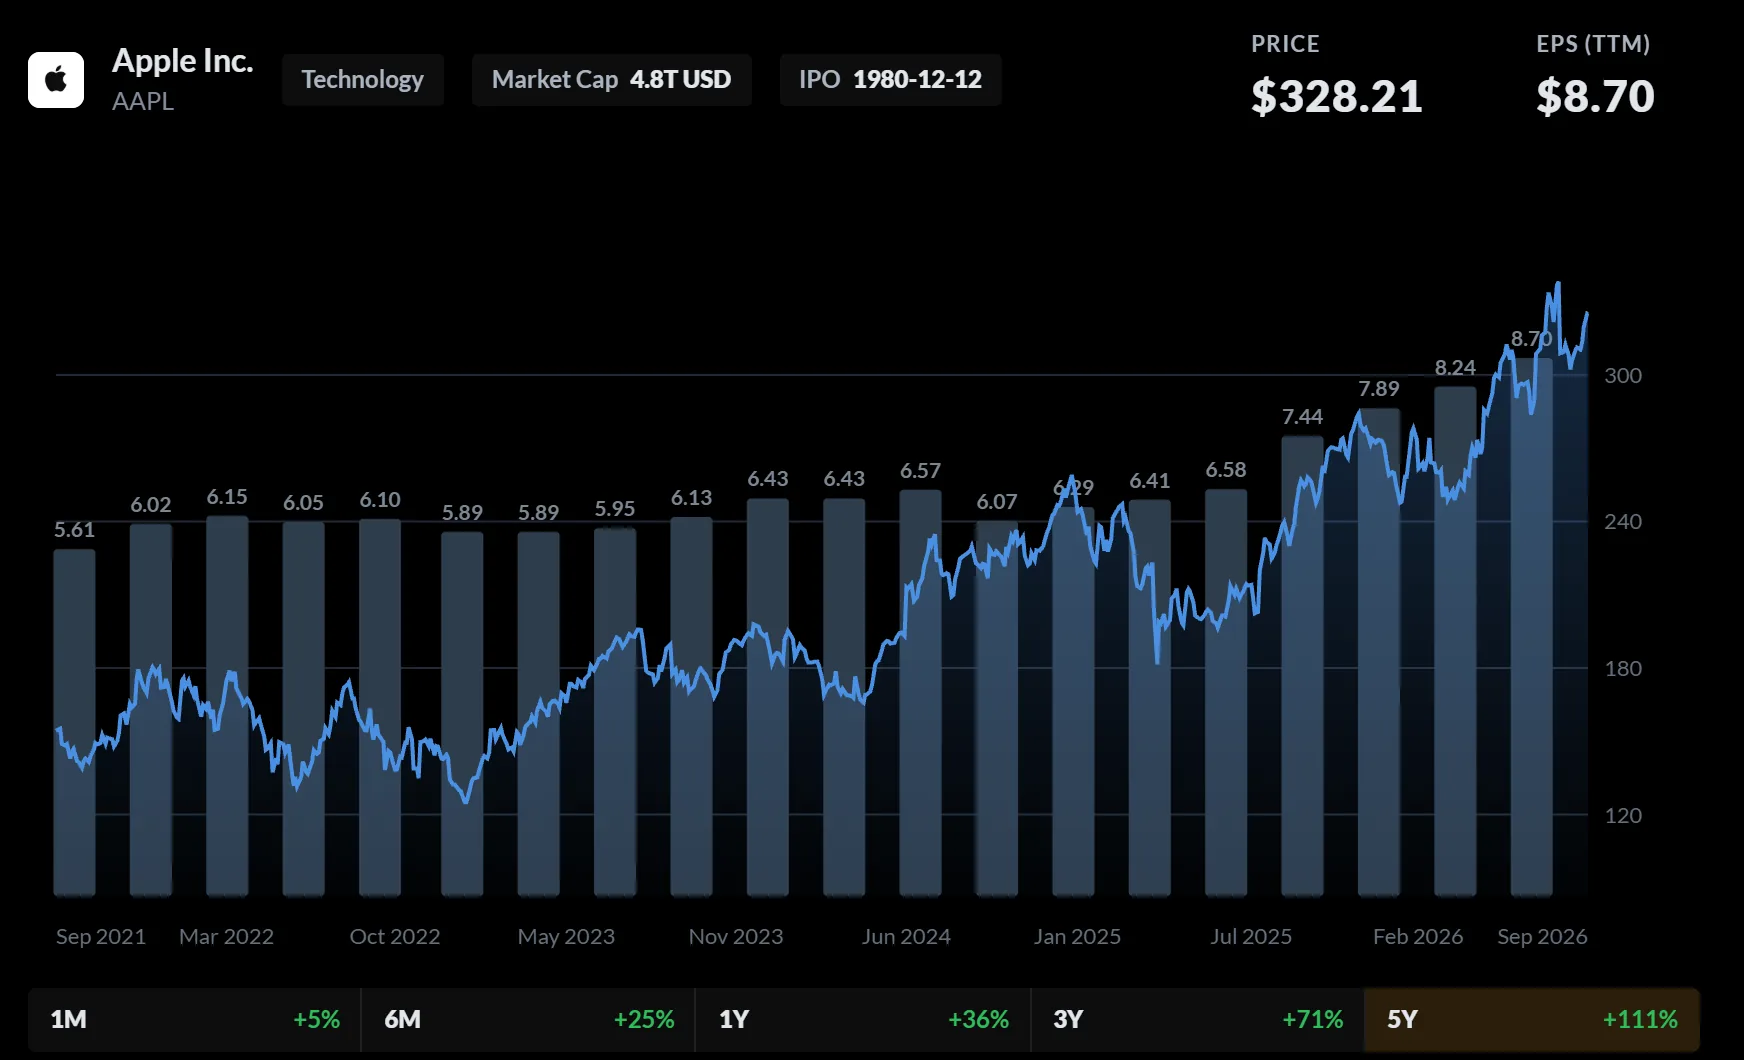Viewport: 1744px width, 1060px height.
Task: Click the Nov 2023 axis label
Action: pos(736,937)
